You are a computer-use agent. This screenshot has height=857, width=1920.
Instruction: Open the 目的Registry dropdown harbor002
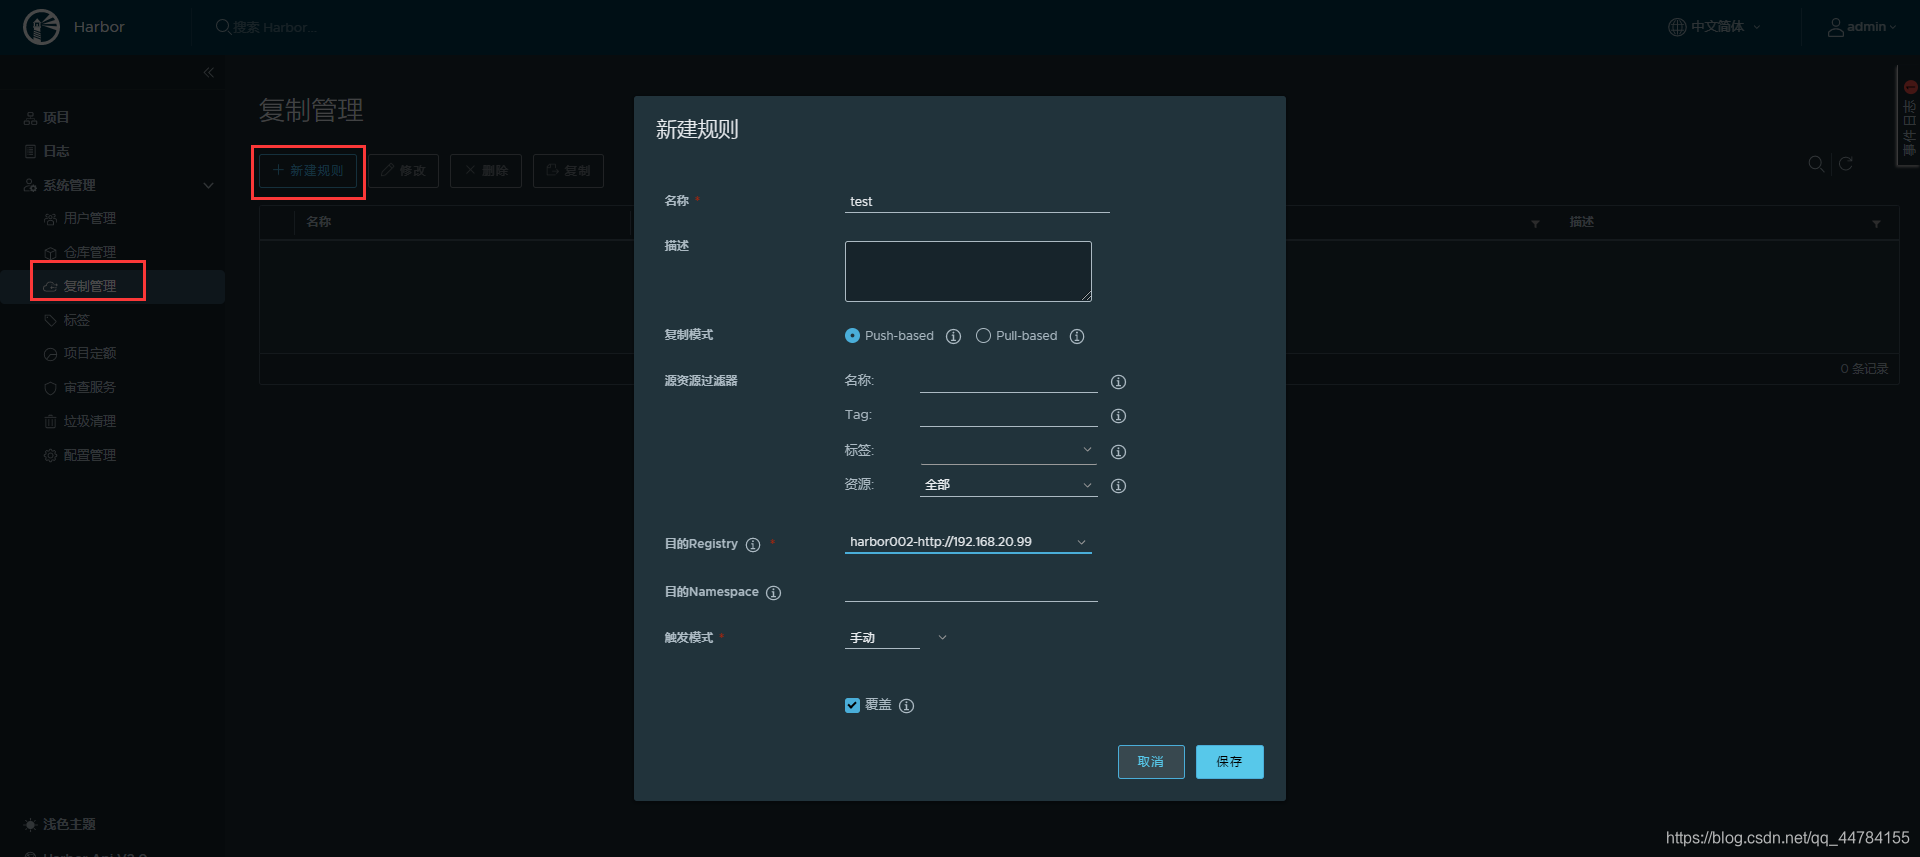click(x=968, y=542)
